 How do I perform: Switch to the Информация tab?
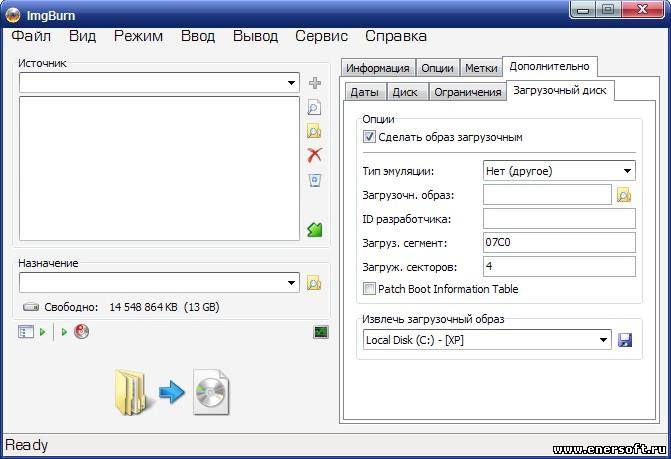click(378, 68)
